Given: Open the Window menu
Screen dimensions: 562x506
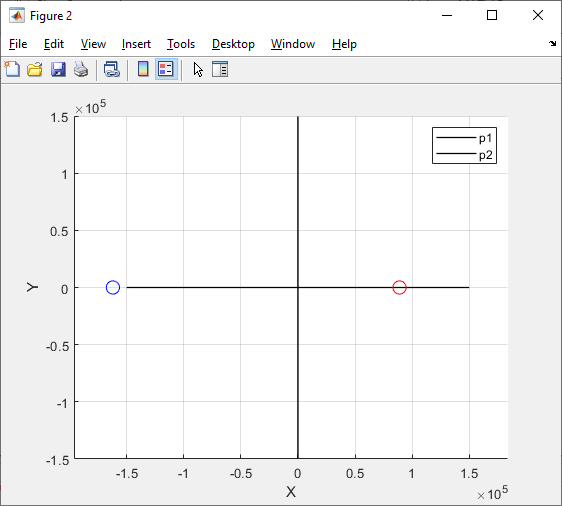Looking at the screenshot, I should [293, 44].
